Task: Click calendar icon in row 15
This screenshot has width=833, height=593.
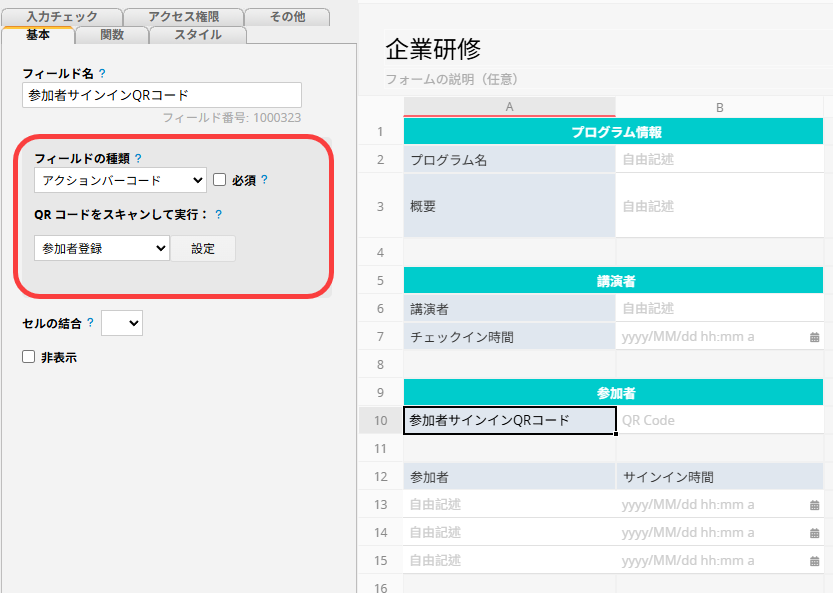Action: pos(814,561)
